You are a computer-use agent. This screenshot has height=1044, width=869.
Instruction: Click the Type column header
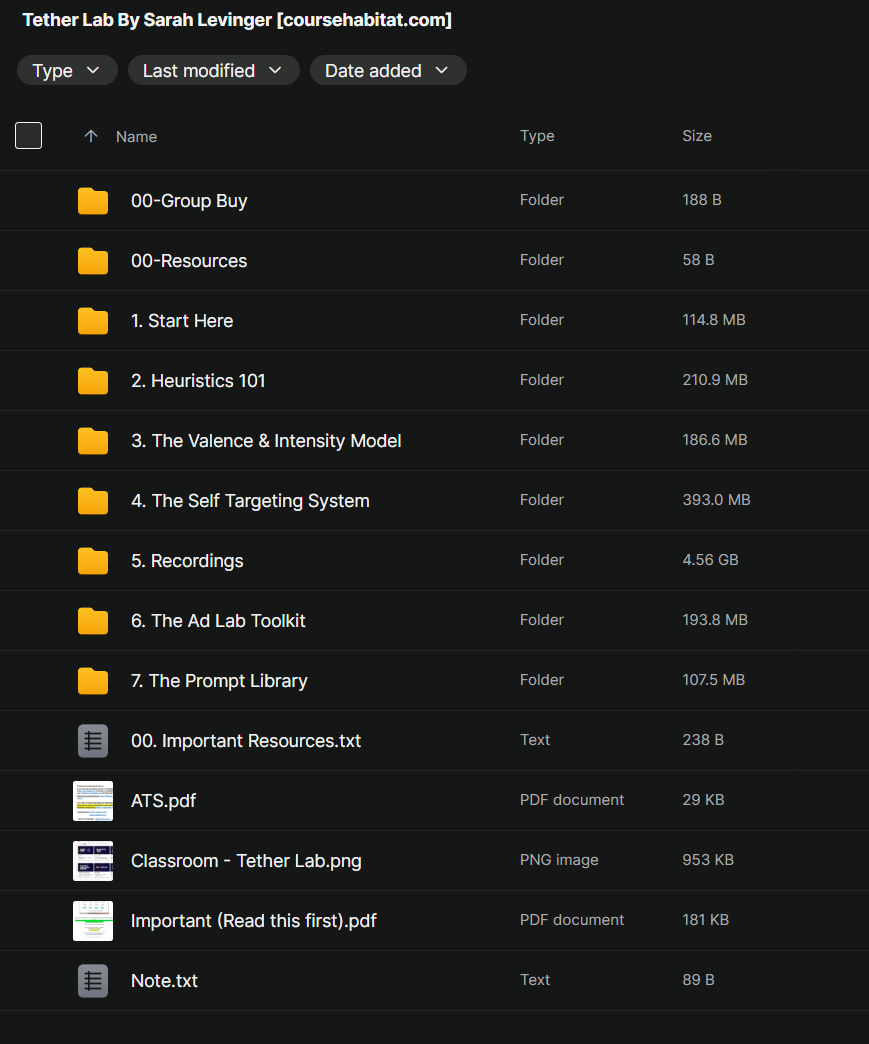point(537,136)
